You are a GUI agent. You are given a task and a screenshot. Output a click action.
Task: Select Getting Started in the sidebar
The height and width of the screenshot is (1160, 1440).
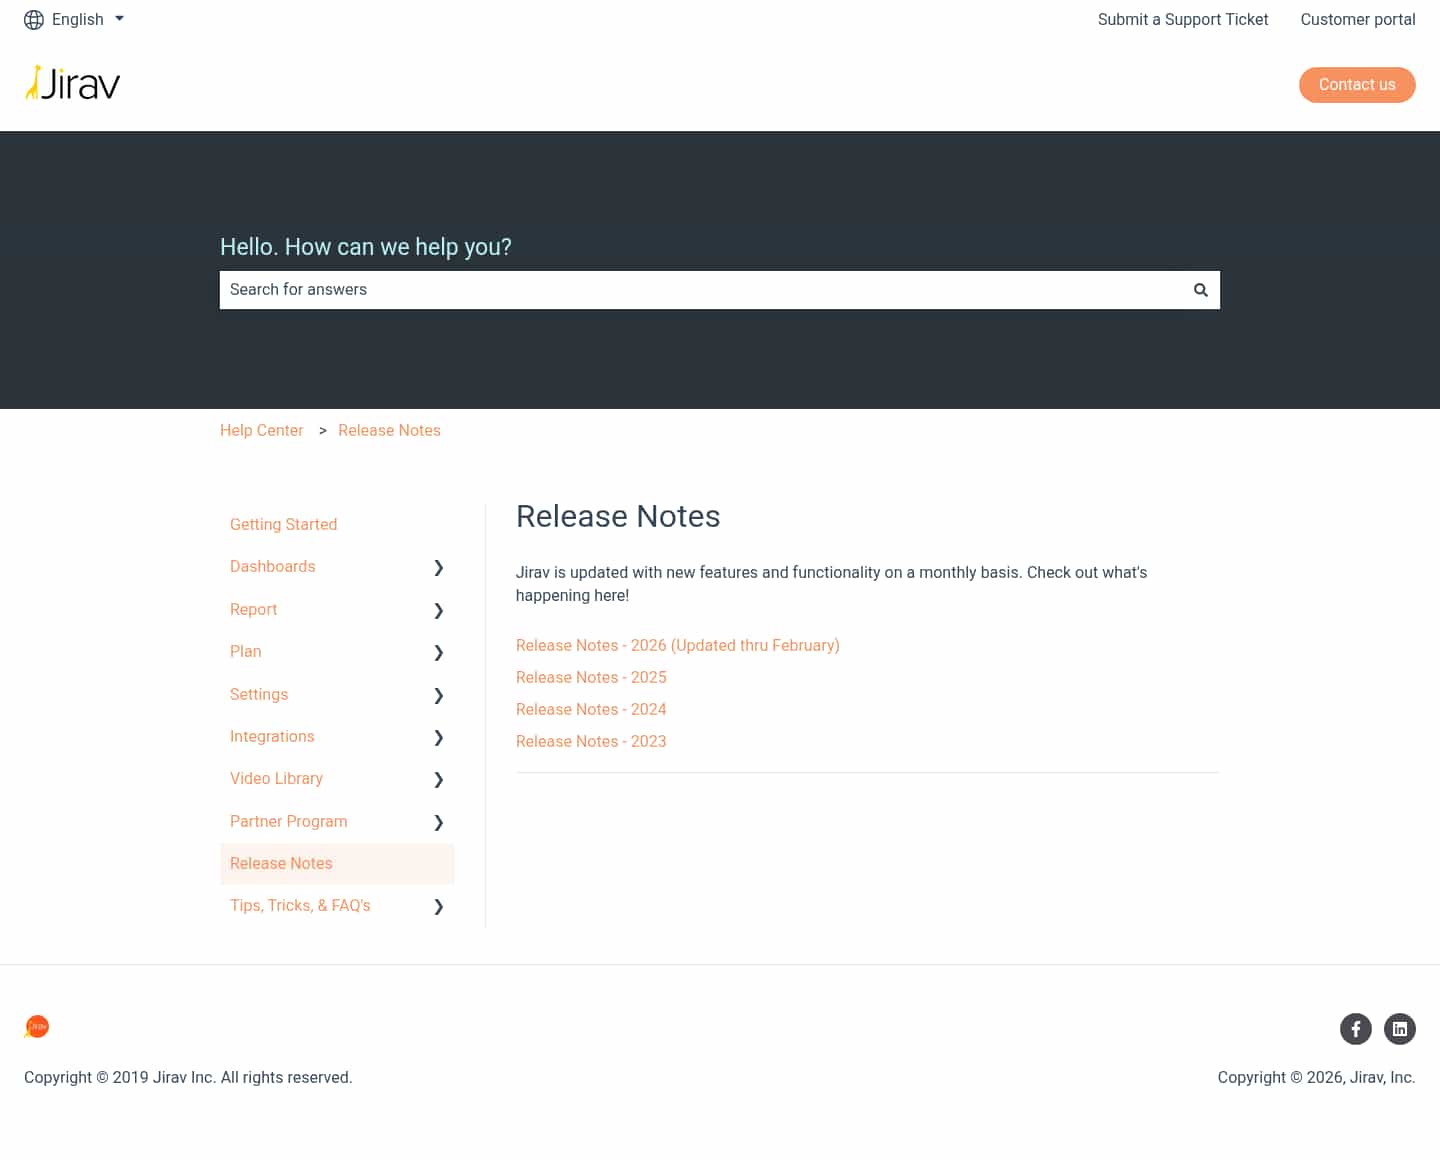click(x=283, y=524)
